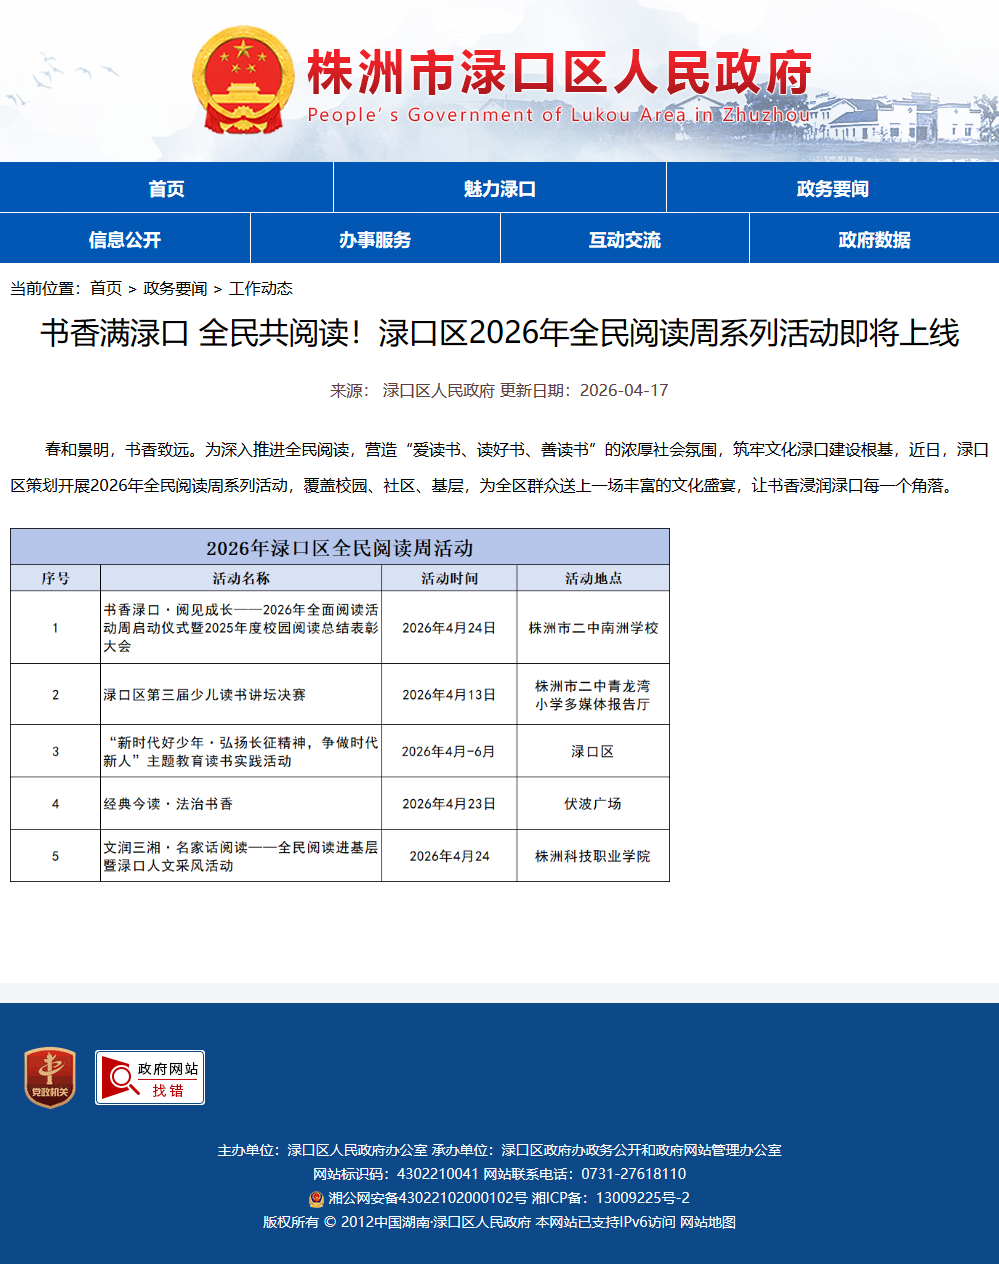The height and width of the screenshot is (1264, 999).
Task: Open the 网站地图 footer link
Action: [708, 1222]
